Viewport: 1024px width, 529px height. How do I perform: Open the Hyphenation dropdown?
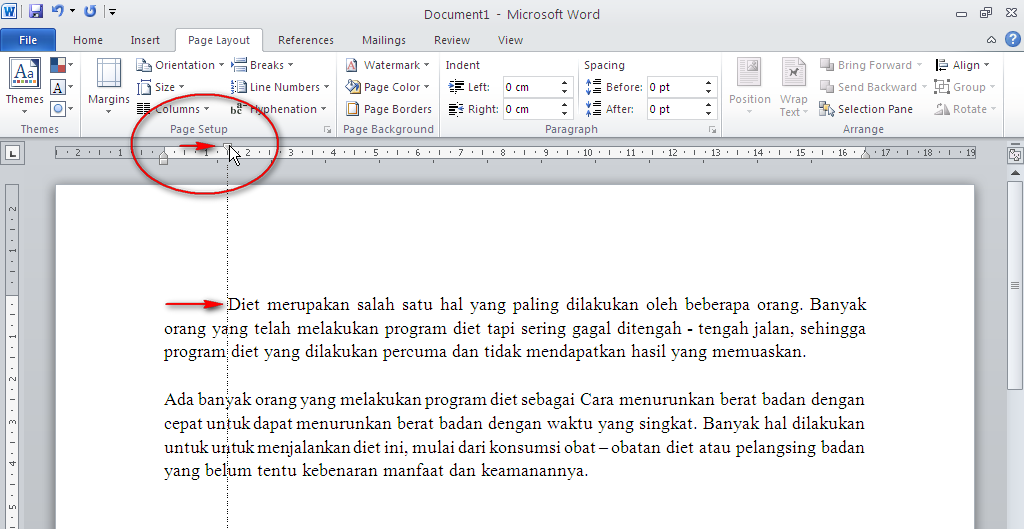(x=279, y=109)
